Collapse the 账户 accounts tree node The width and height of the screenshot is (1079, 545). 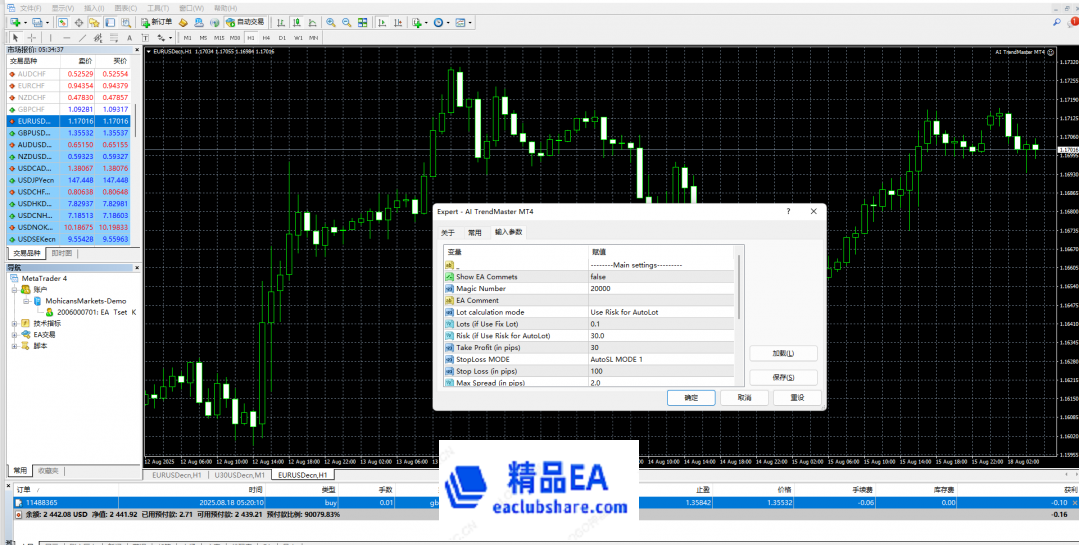click(x=13, y=289)
